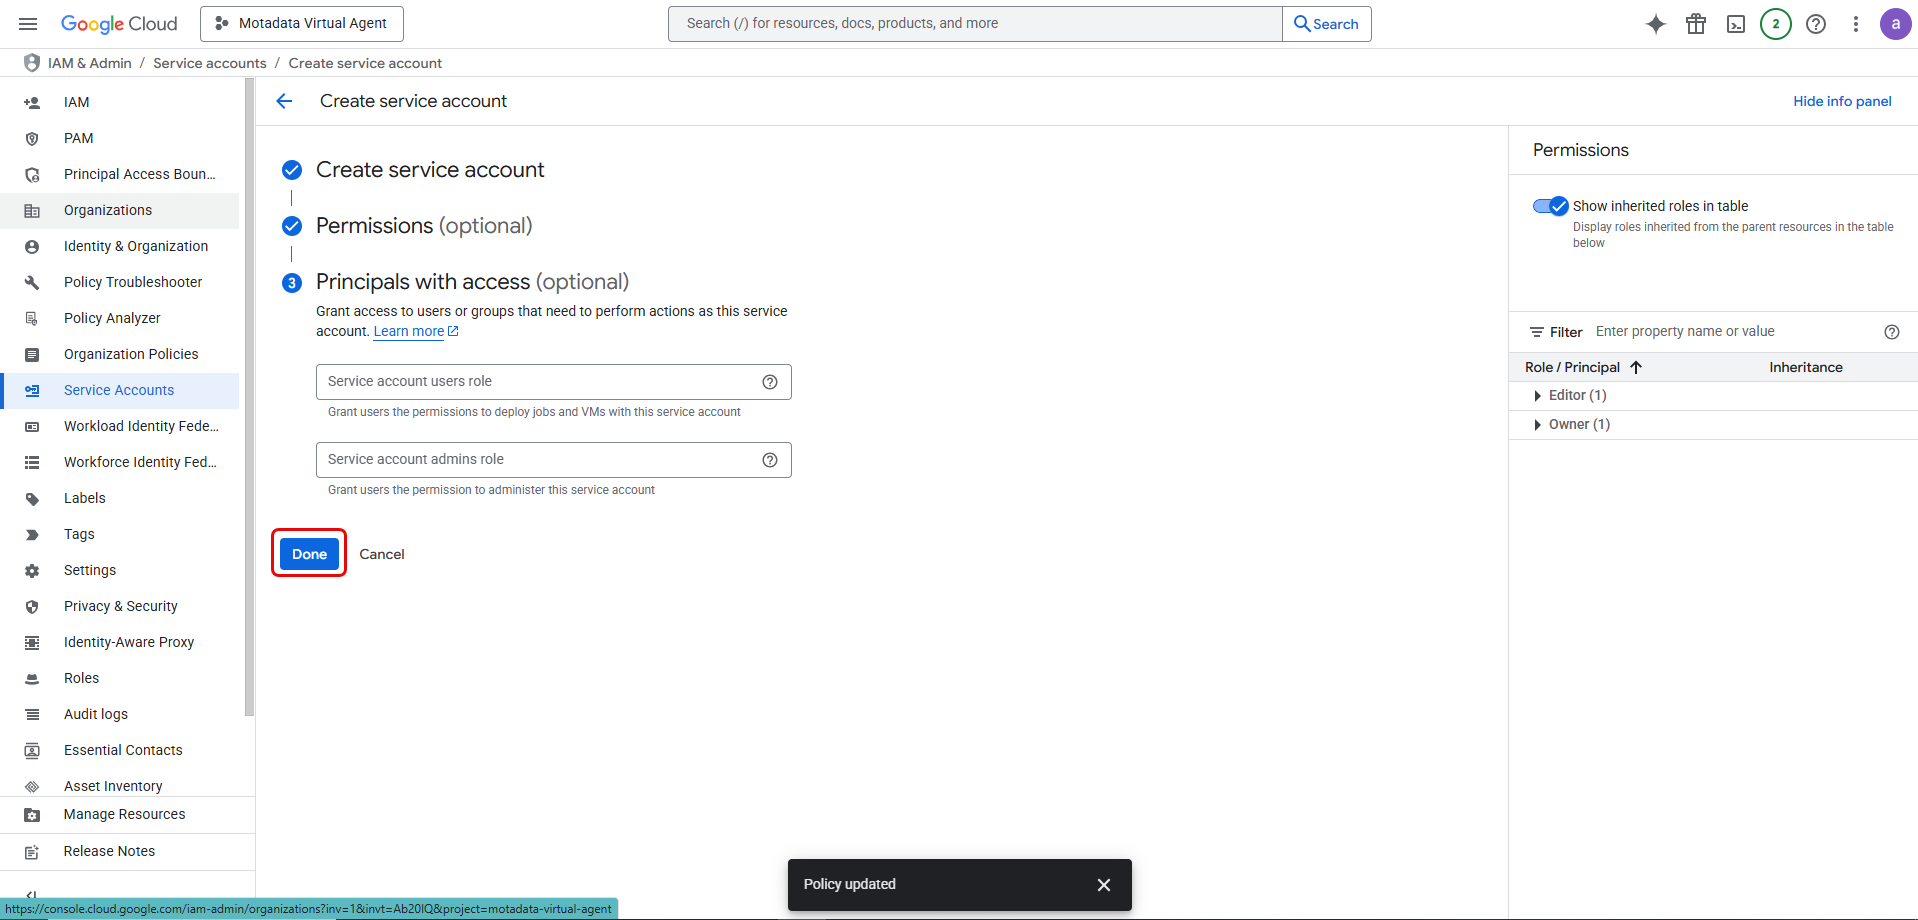The image size is (1918, 920).
Task: Open the Motadata Virtual Agent project picker
Action: [301, 23]
